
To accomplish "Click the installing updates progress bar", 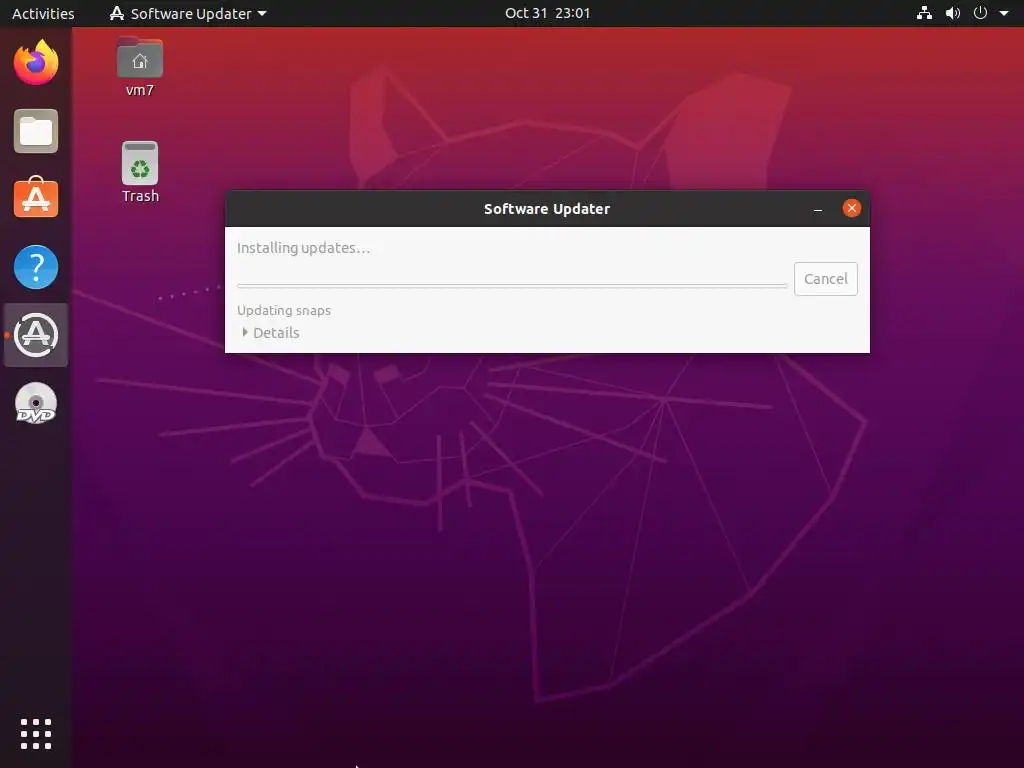I will (x=512, y=285).
